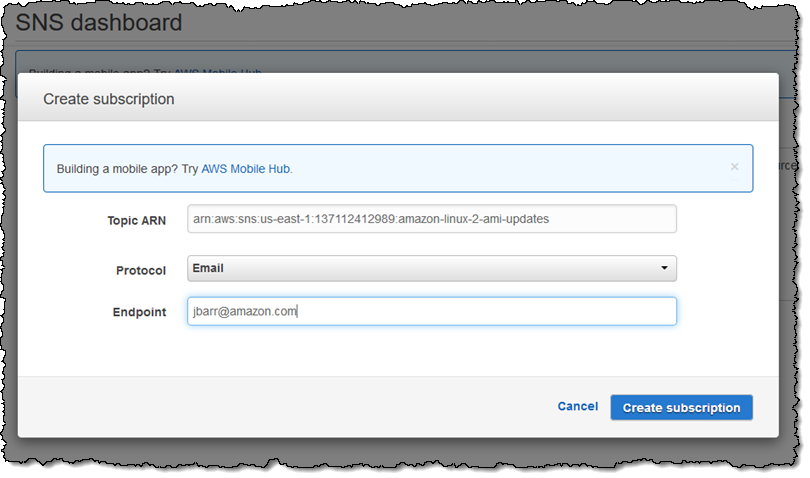Focus the Endpoint email field
The width and height of the screenshot is (810, 478).
pyautogui.click(x=431, y=312)
